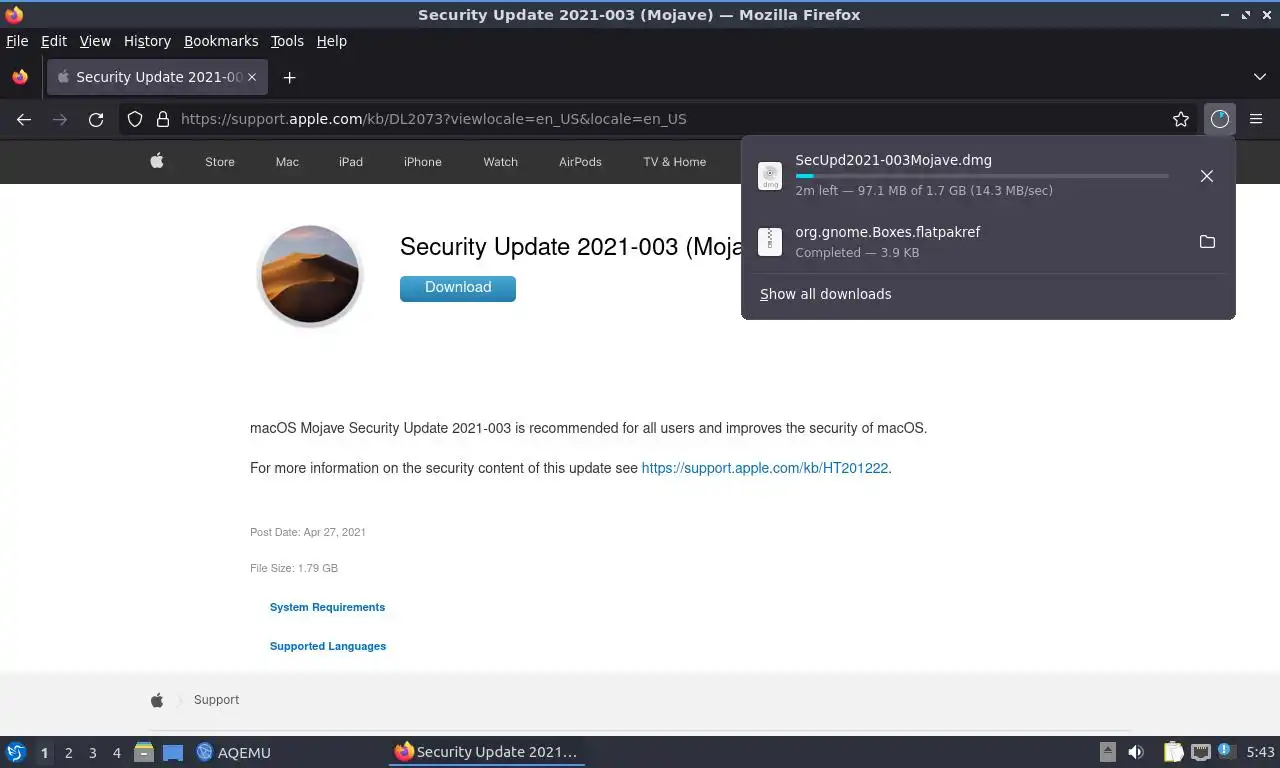Click the org.gnome.Boxes.flatpakref file name
This screenshot has height=768, width=1280.
(888, 232)
